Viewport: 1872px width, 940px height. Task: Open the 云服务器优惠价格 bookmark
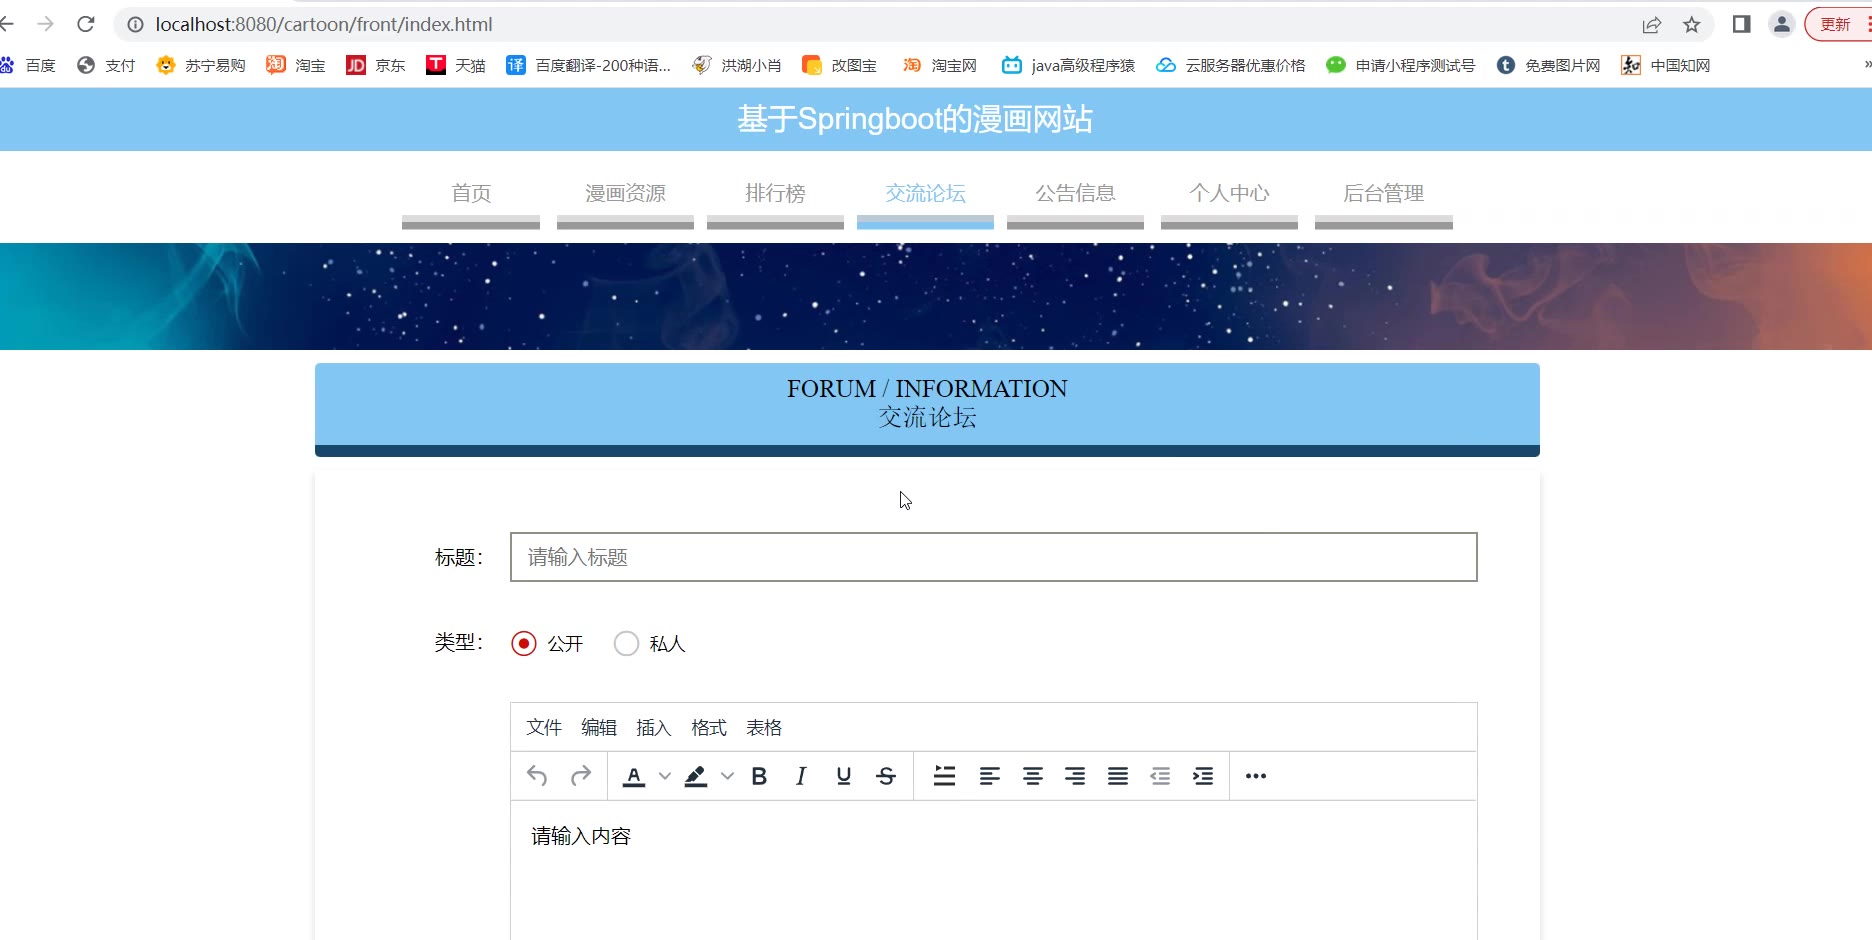(x=1231, y=65)
